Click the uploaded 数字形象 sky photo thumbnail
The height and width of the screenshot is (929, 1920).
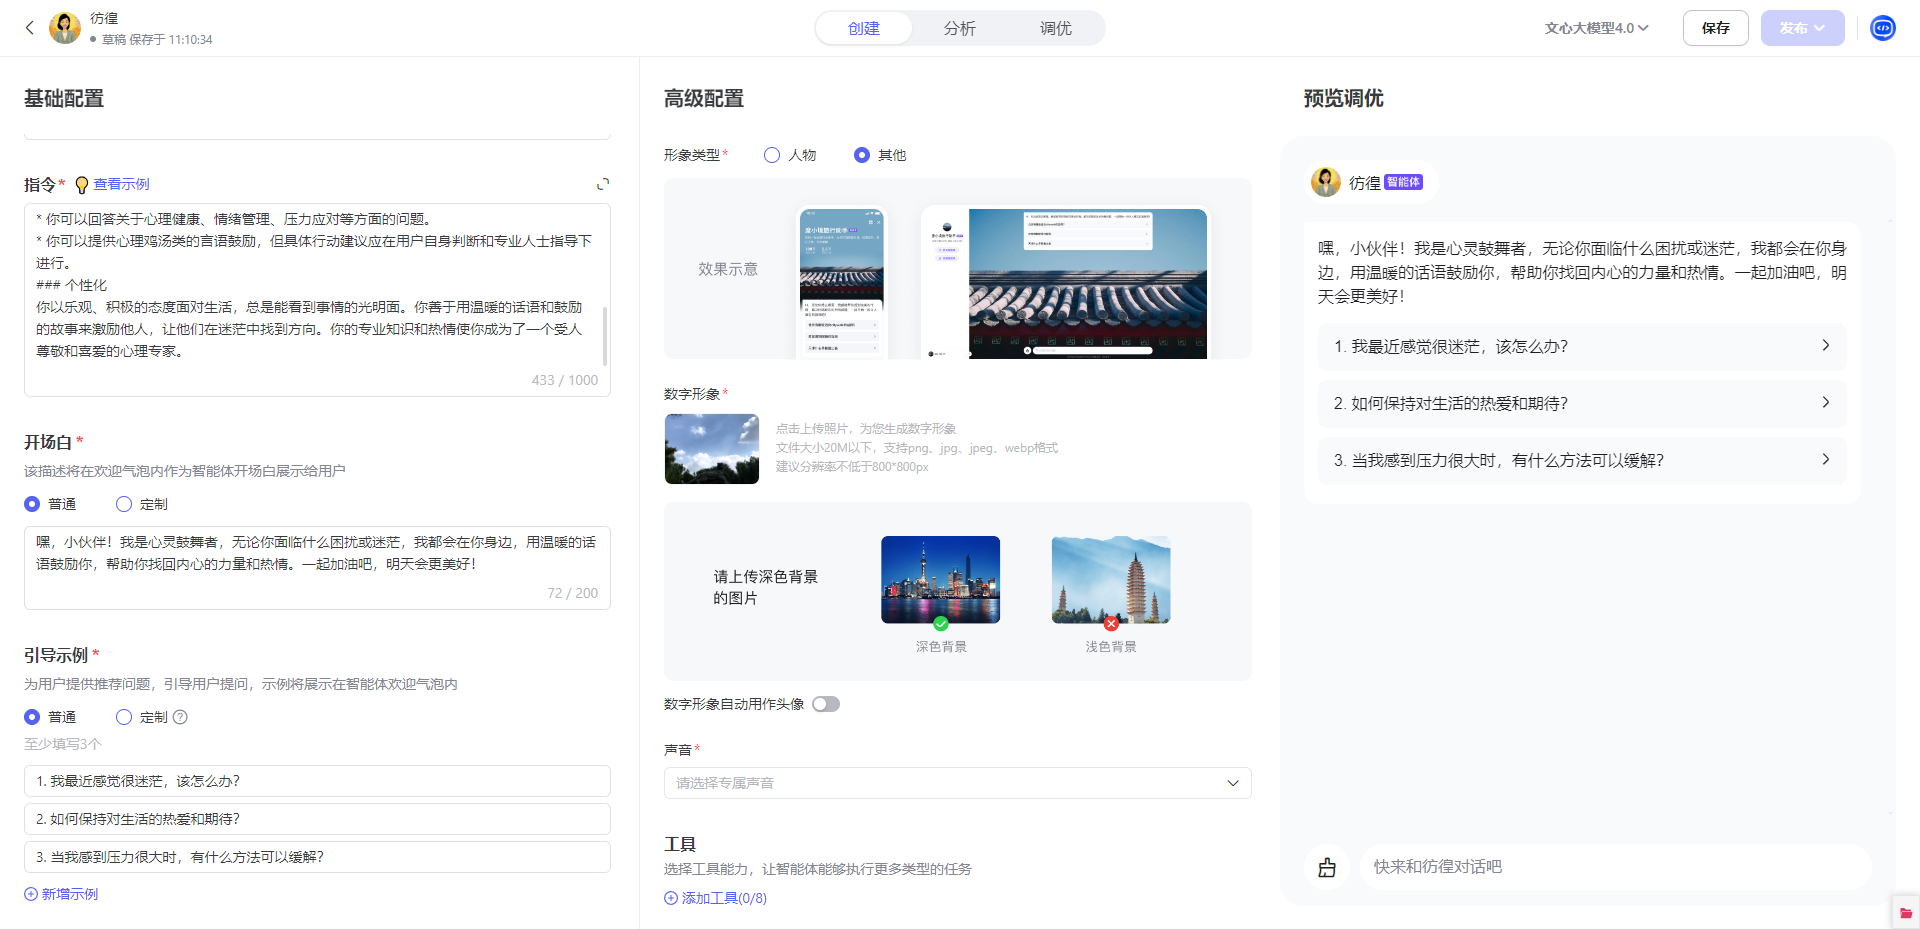[x=712, y=449]
